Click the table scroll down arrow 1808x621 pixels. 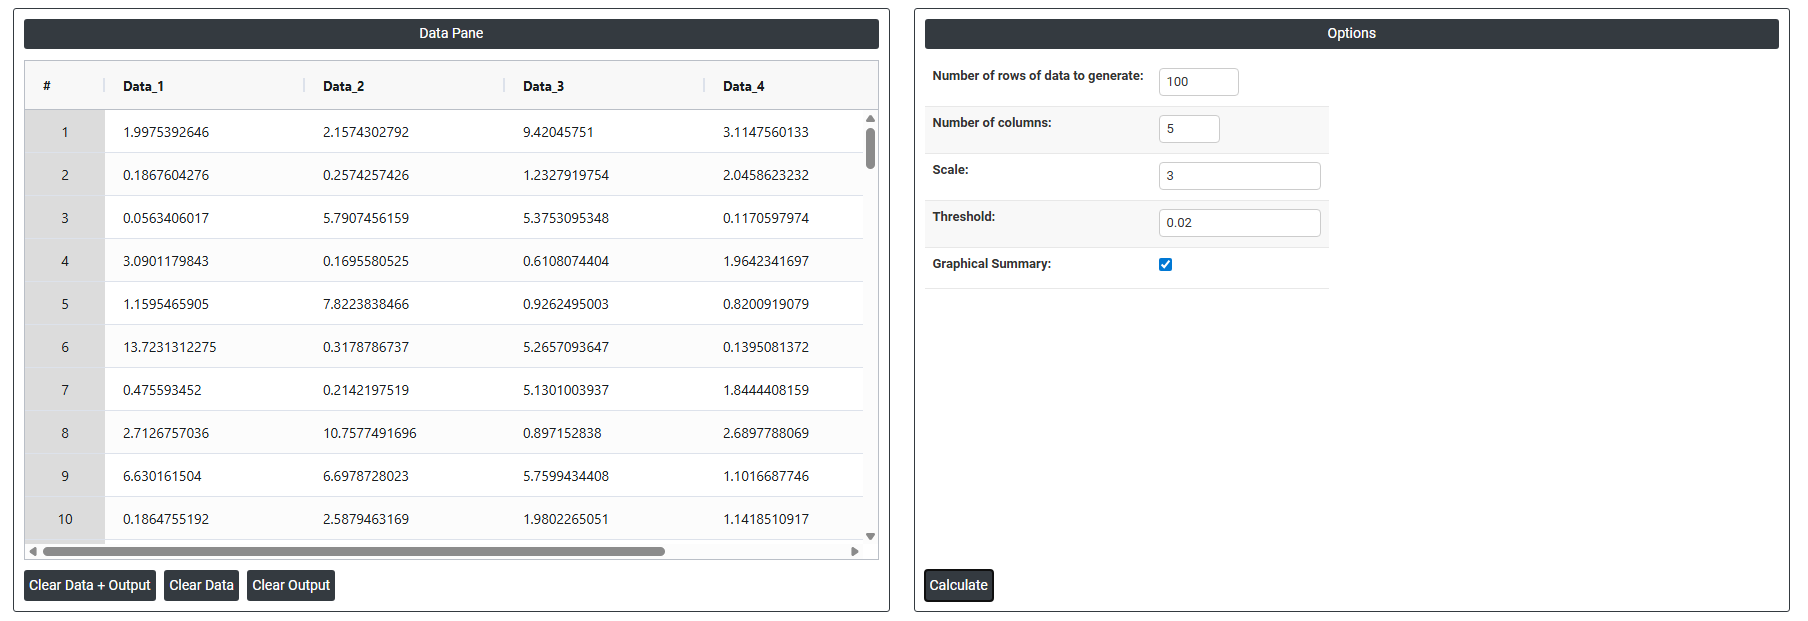point(870,537)
